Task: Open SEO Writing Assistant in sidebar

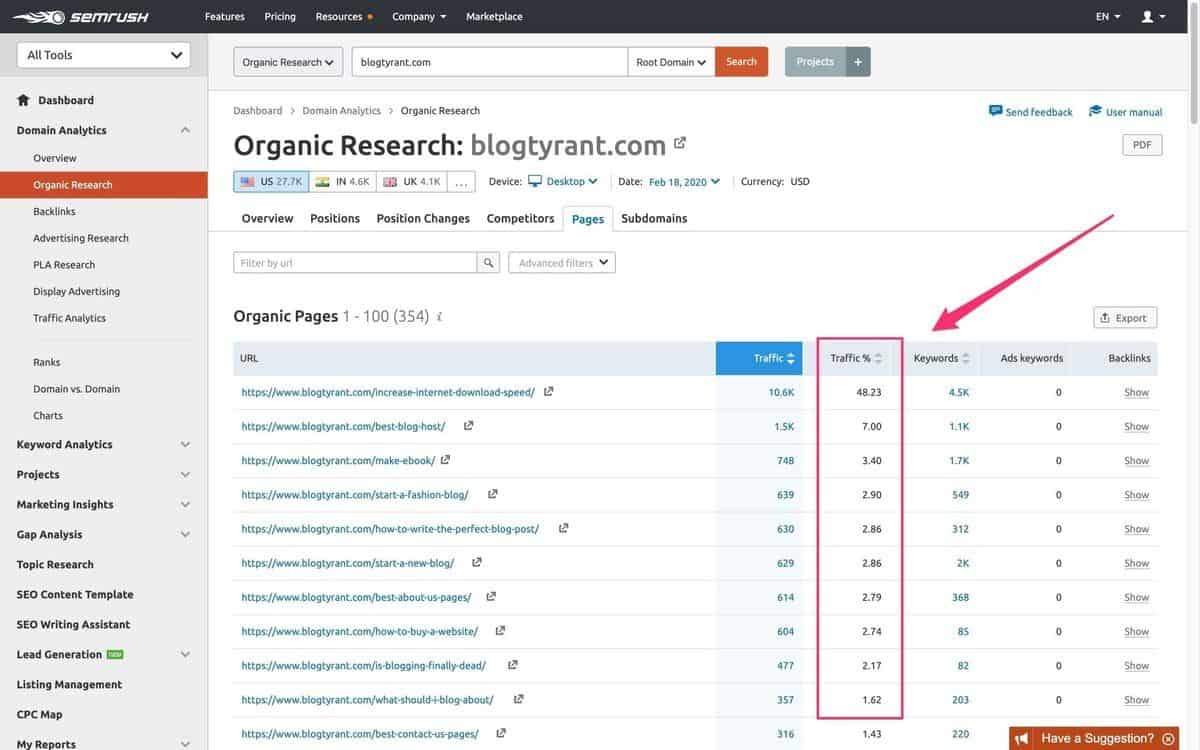Action: [x=73, y=624]
